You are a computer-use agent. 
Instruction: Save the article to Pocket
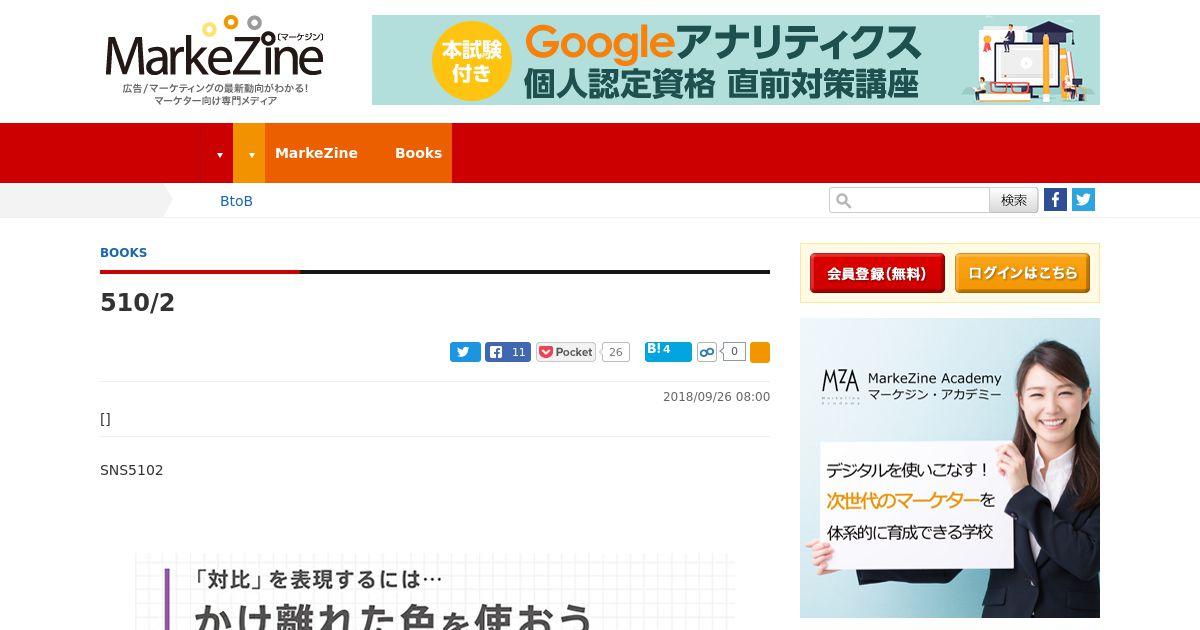(x=566, y=352)
